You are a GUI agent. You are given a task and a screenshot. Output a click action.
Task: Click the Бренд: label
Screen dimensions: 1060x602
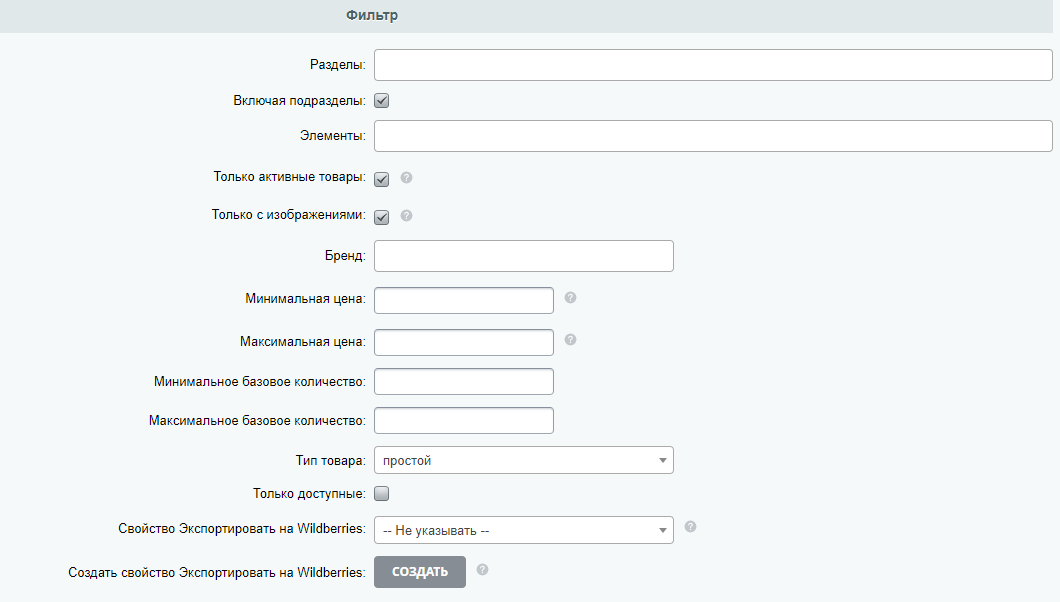[x=345, y=256]
